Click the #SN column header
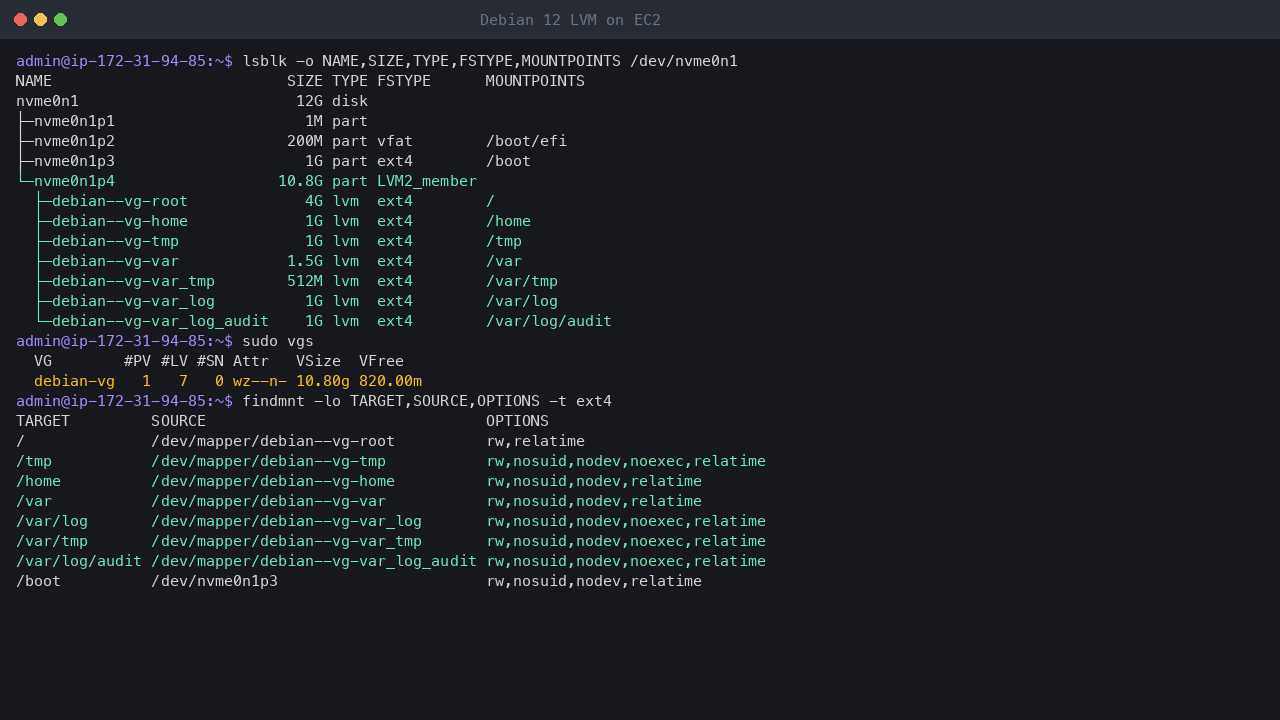Image resolution: width=1280 pixels, height=720 pixels. [210, 361]
